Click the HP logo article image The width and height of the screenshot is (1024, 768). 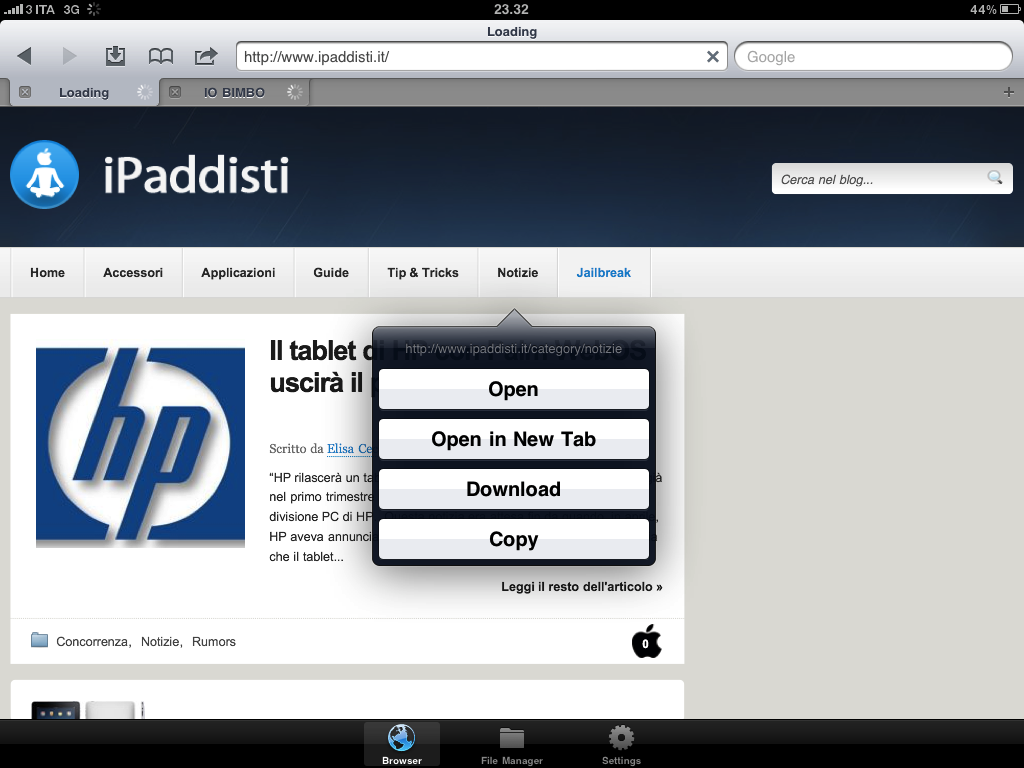140,447
